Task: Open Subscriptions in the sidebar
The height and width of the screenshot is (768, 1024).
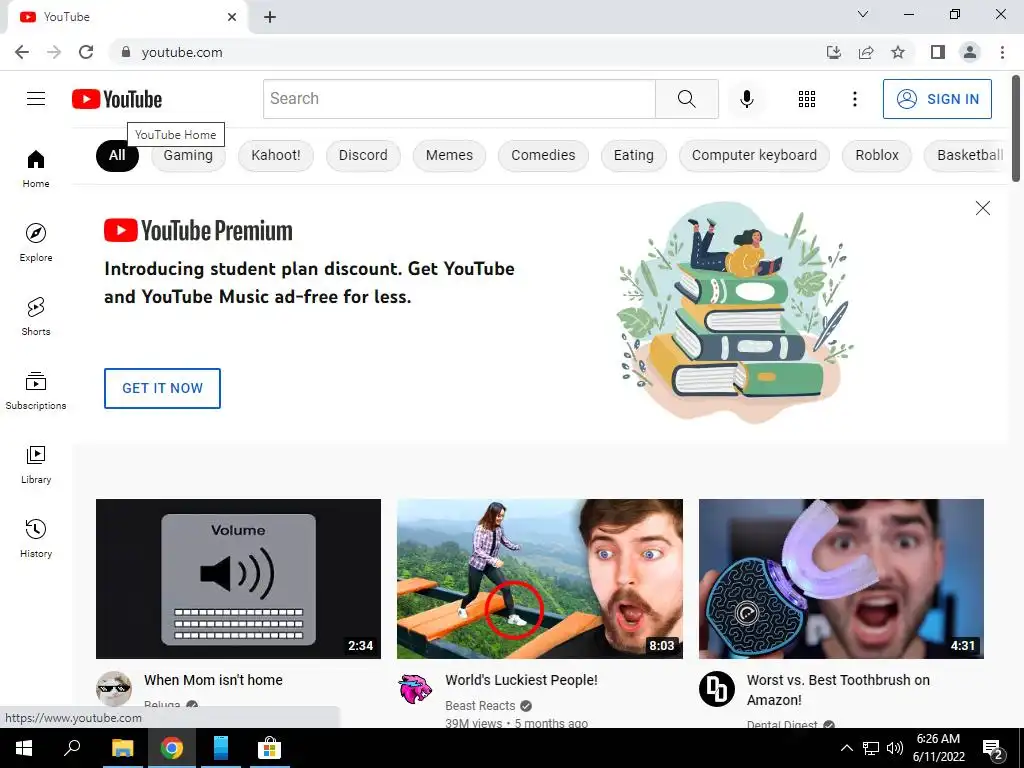Action: 36,391
